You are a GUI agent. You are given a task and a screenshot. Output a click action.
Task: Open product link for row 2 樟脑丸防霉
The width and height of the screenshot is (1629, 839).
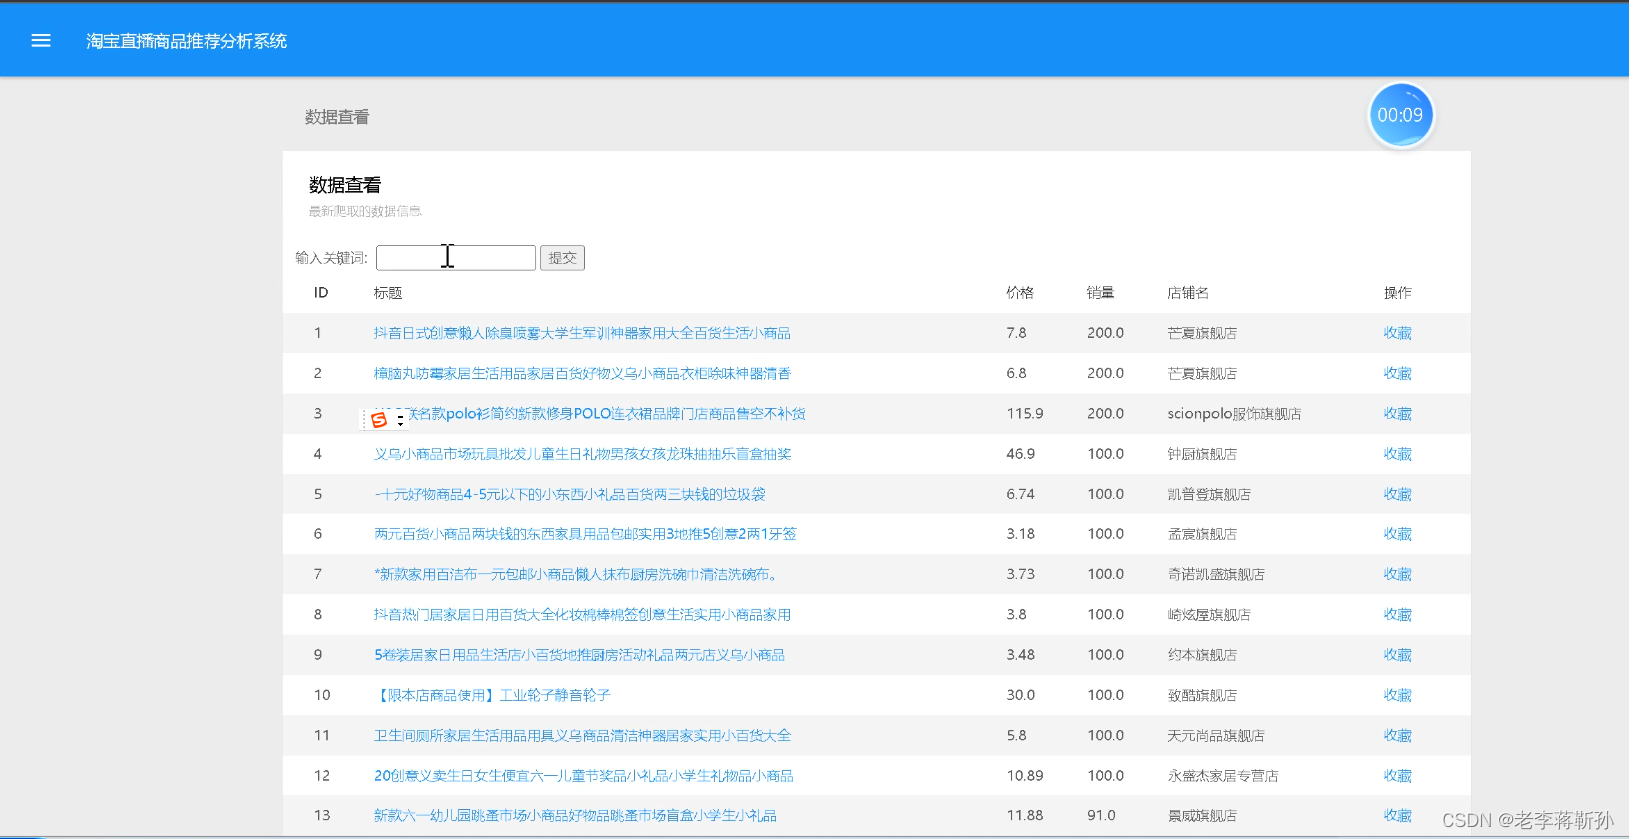(582, 373)
